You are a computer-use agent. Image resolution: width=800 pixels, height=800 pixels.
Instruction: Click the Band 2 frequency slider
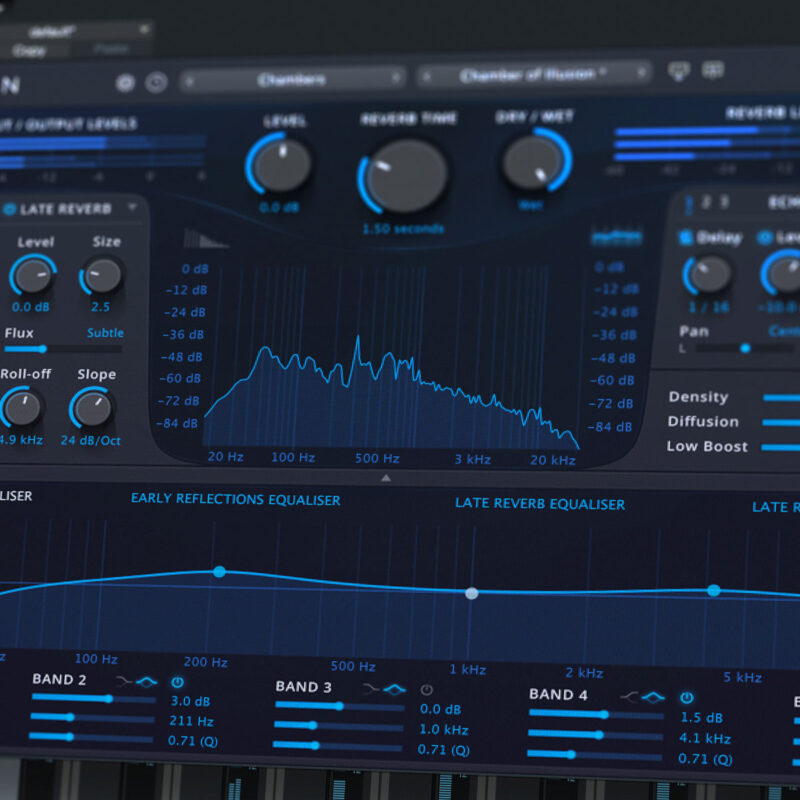click(92, 717)
